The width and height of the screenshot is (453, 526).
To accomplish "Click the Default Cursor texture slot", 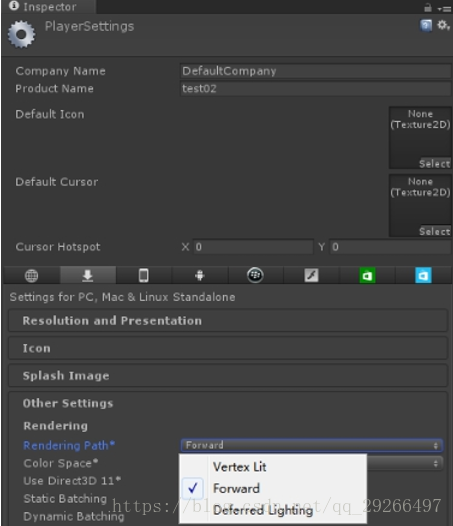I will coord(420,205).
